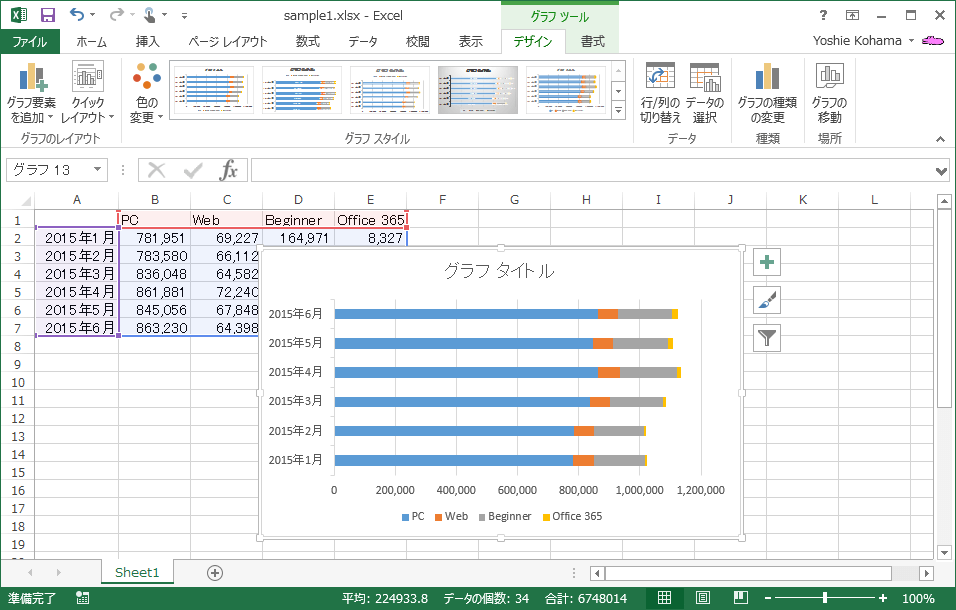Switch to Normal view icon
Image resolution: width=956 pixels, height=610 pixels.
(665, 598)
